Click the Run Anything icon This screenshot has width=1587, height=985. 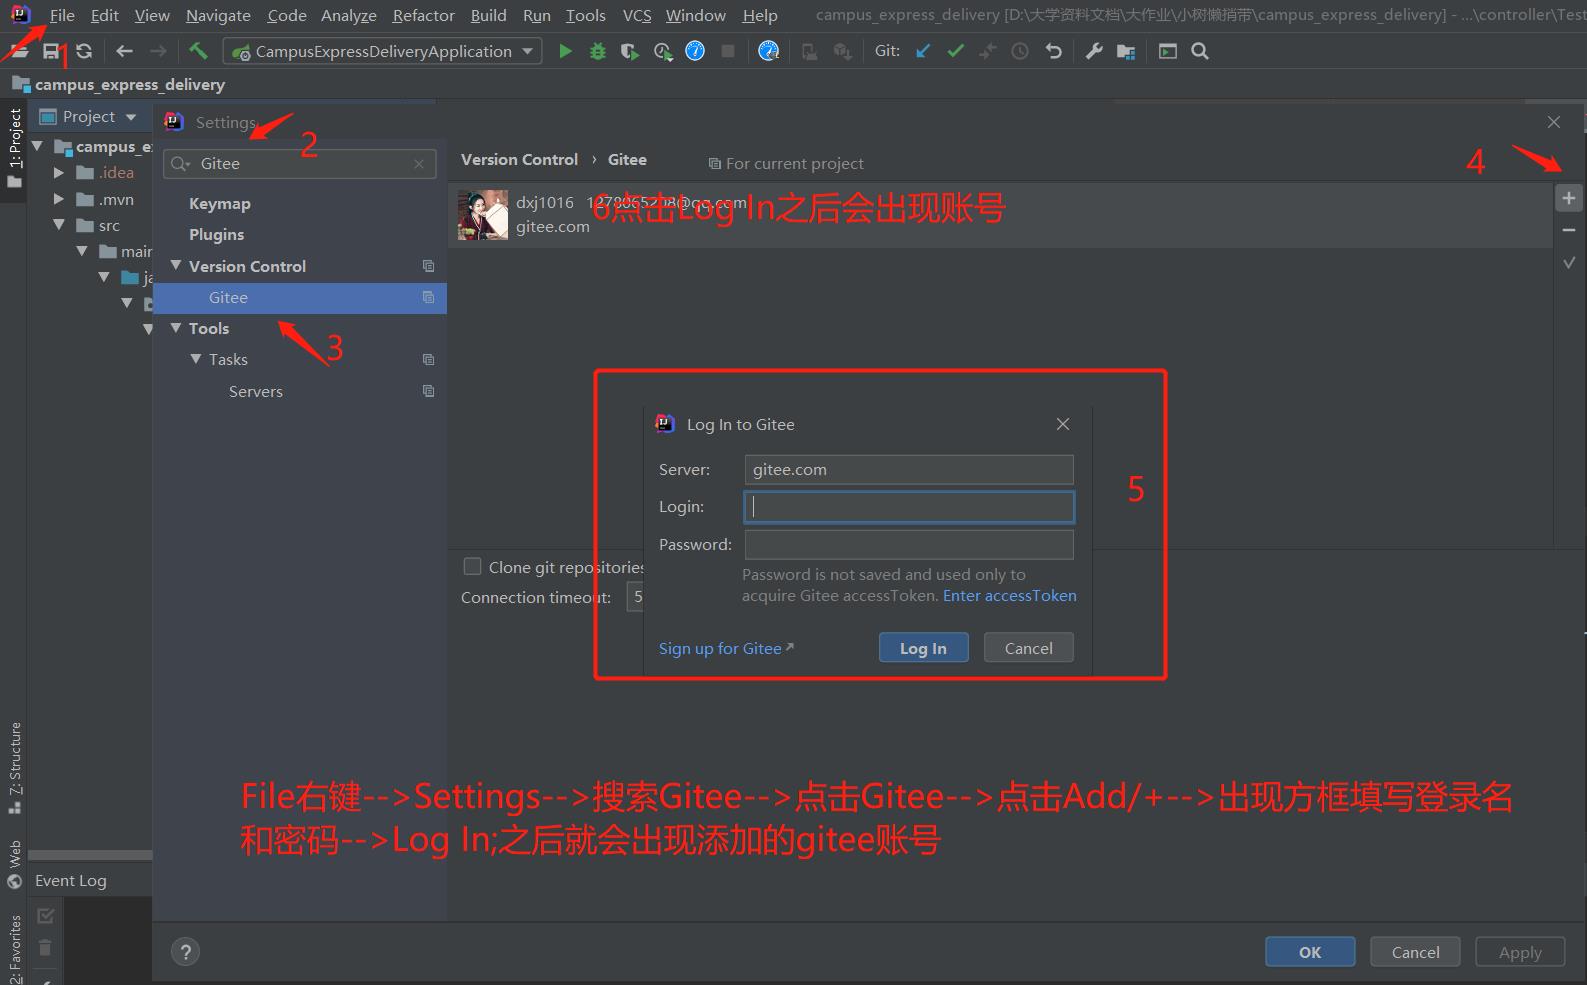pyautogui.click(x=1167, y=51)
